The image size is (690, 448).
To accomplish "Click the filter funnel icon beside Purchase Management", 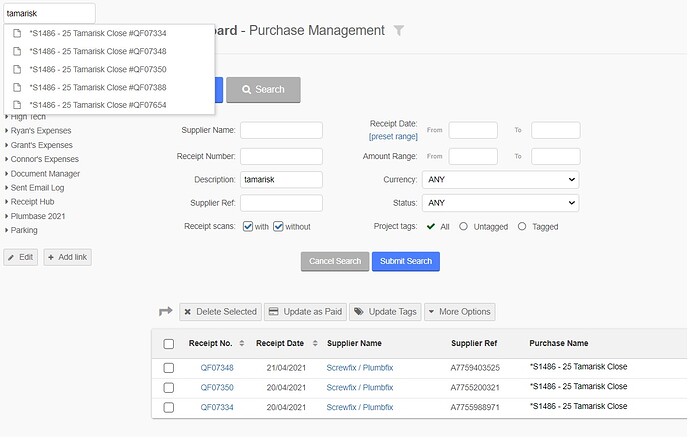I will [399, 31].
